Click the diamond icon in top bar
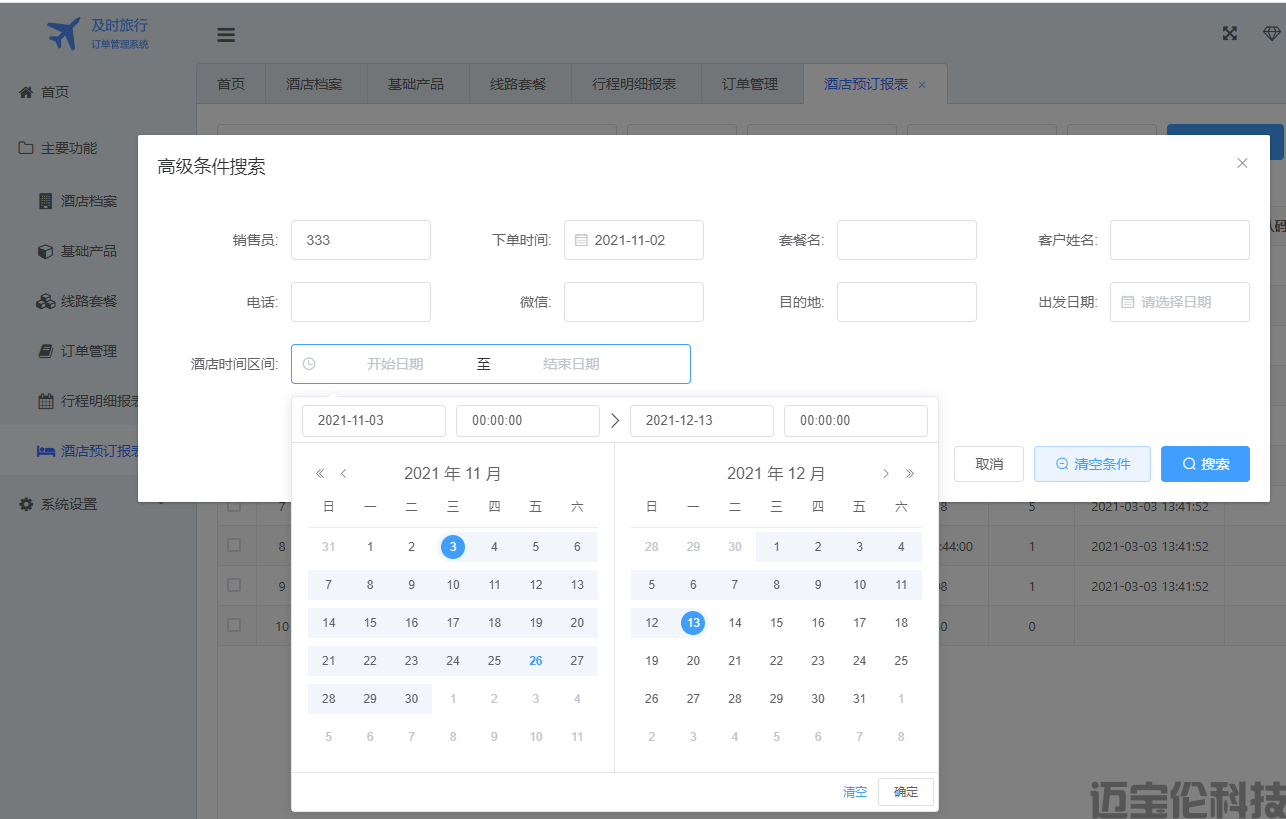 coord(1271,33)
